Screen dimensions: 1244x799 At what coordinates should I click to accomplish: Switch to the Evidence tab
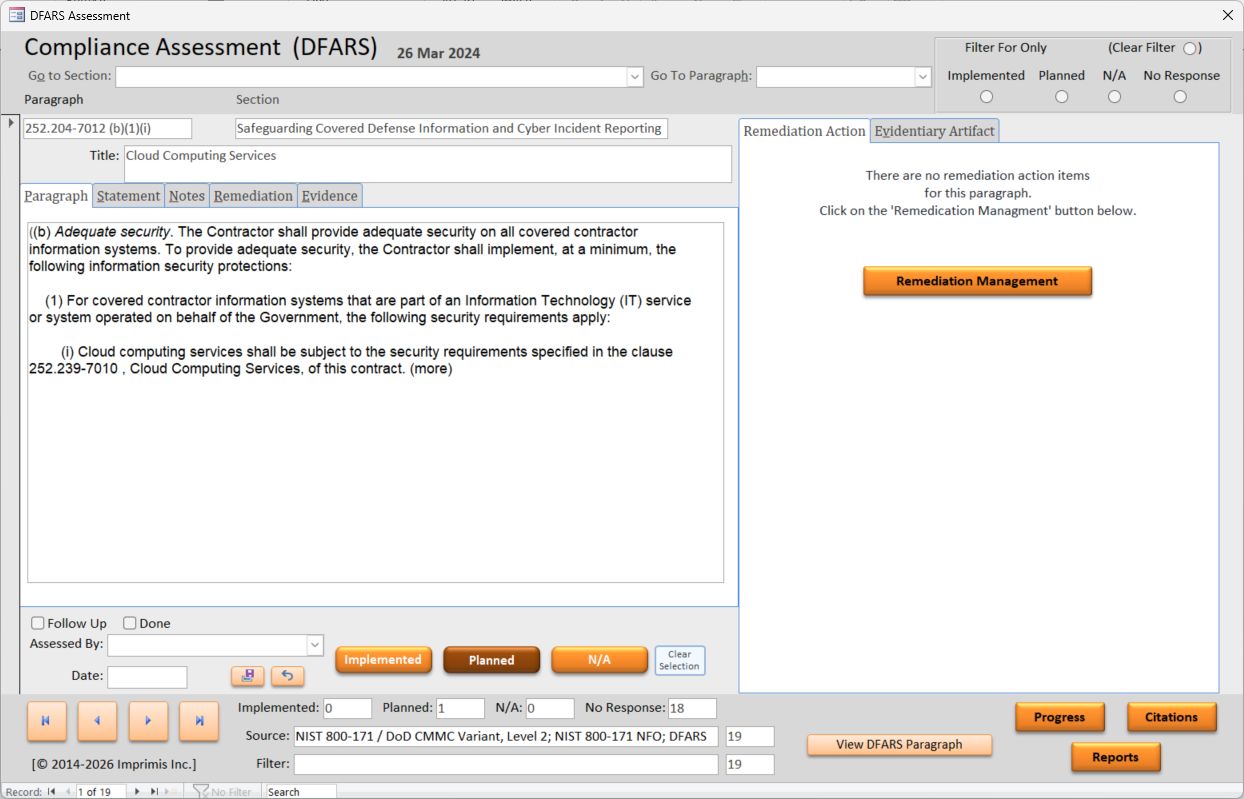(x=329, y=196)
